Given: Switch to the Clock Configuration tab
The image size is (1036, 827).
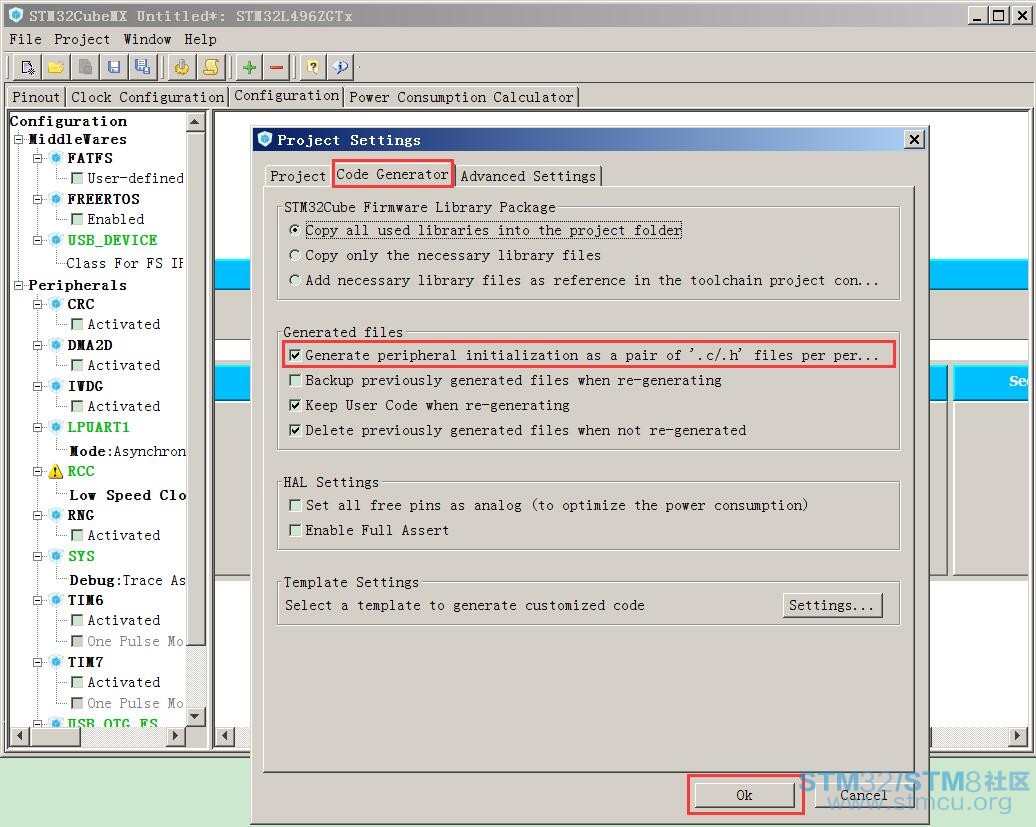Looking at the screenshot, I should (x=147, y=97).
